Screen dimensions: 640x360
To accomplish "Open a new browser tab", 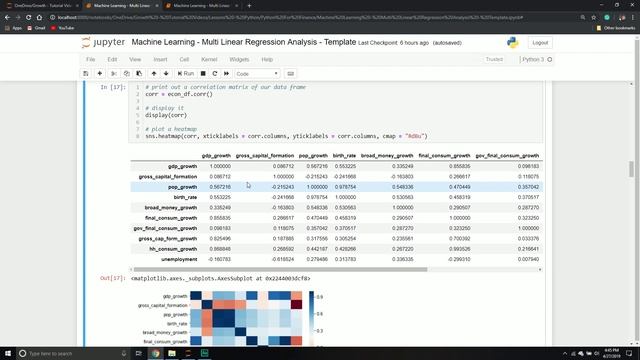I will click(249, 6).
